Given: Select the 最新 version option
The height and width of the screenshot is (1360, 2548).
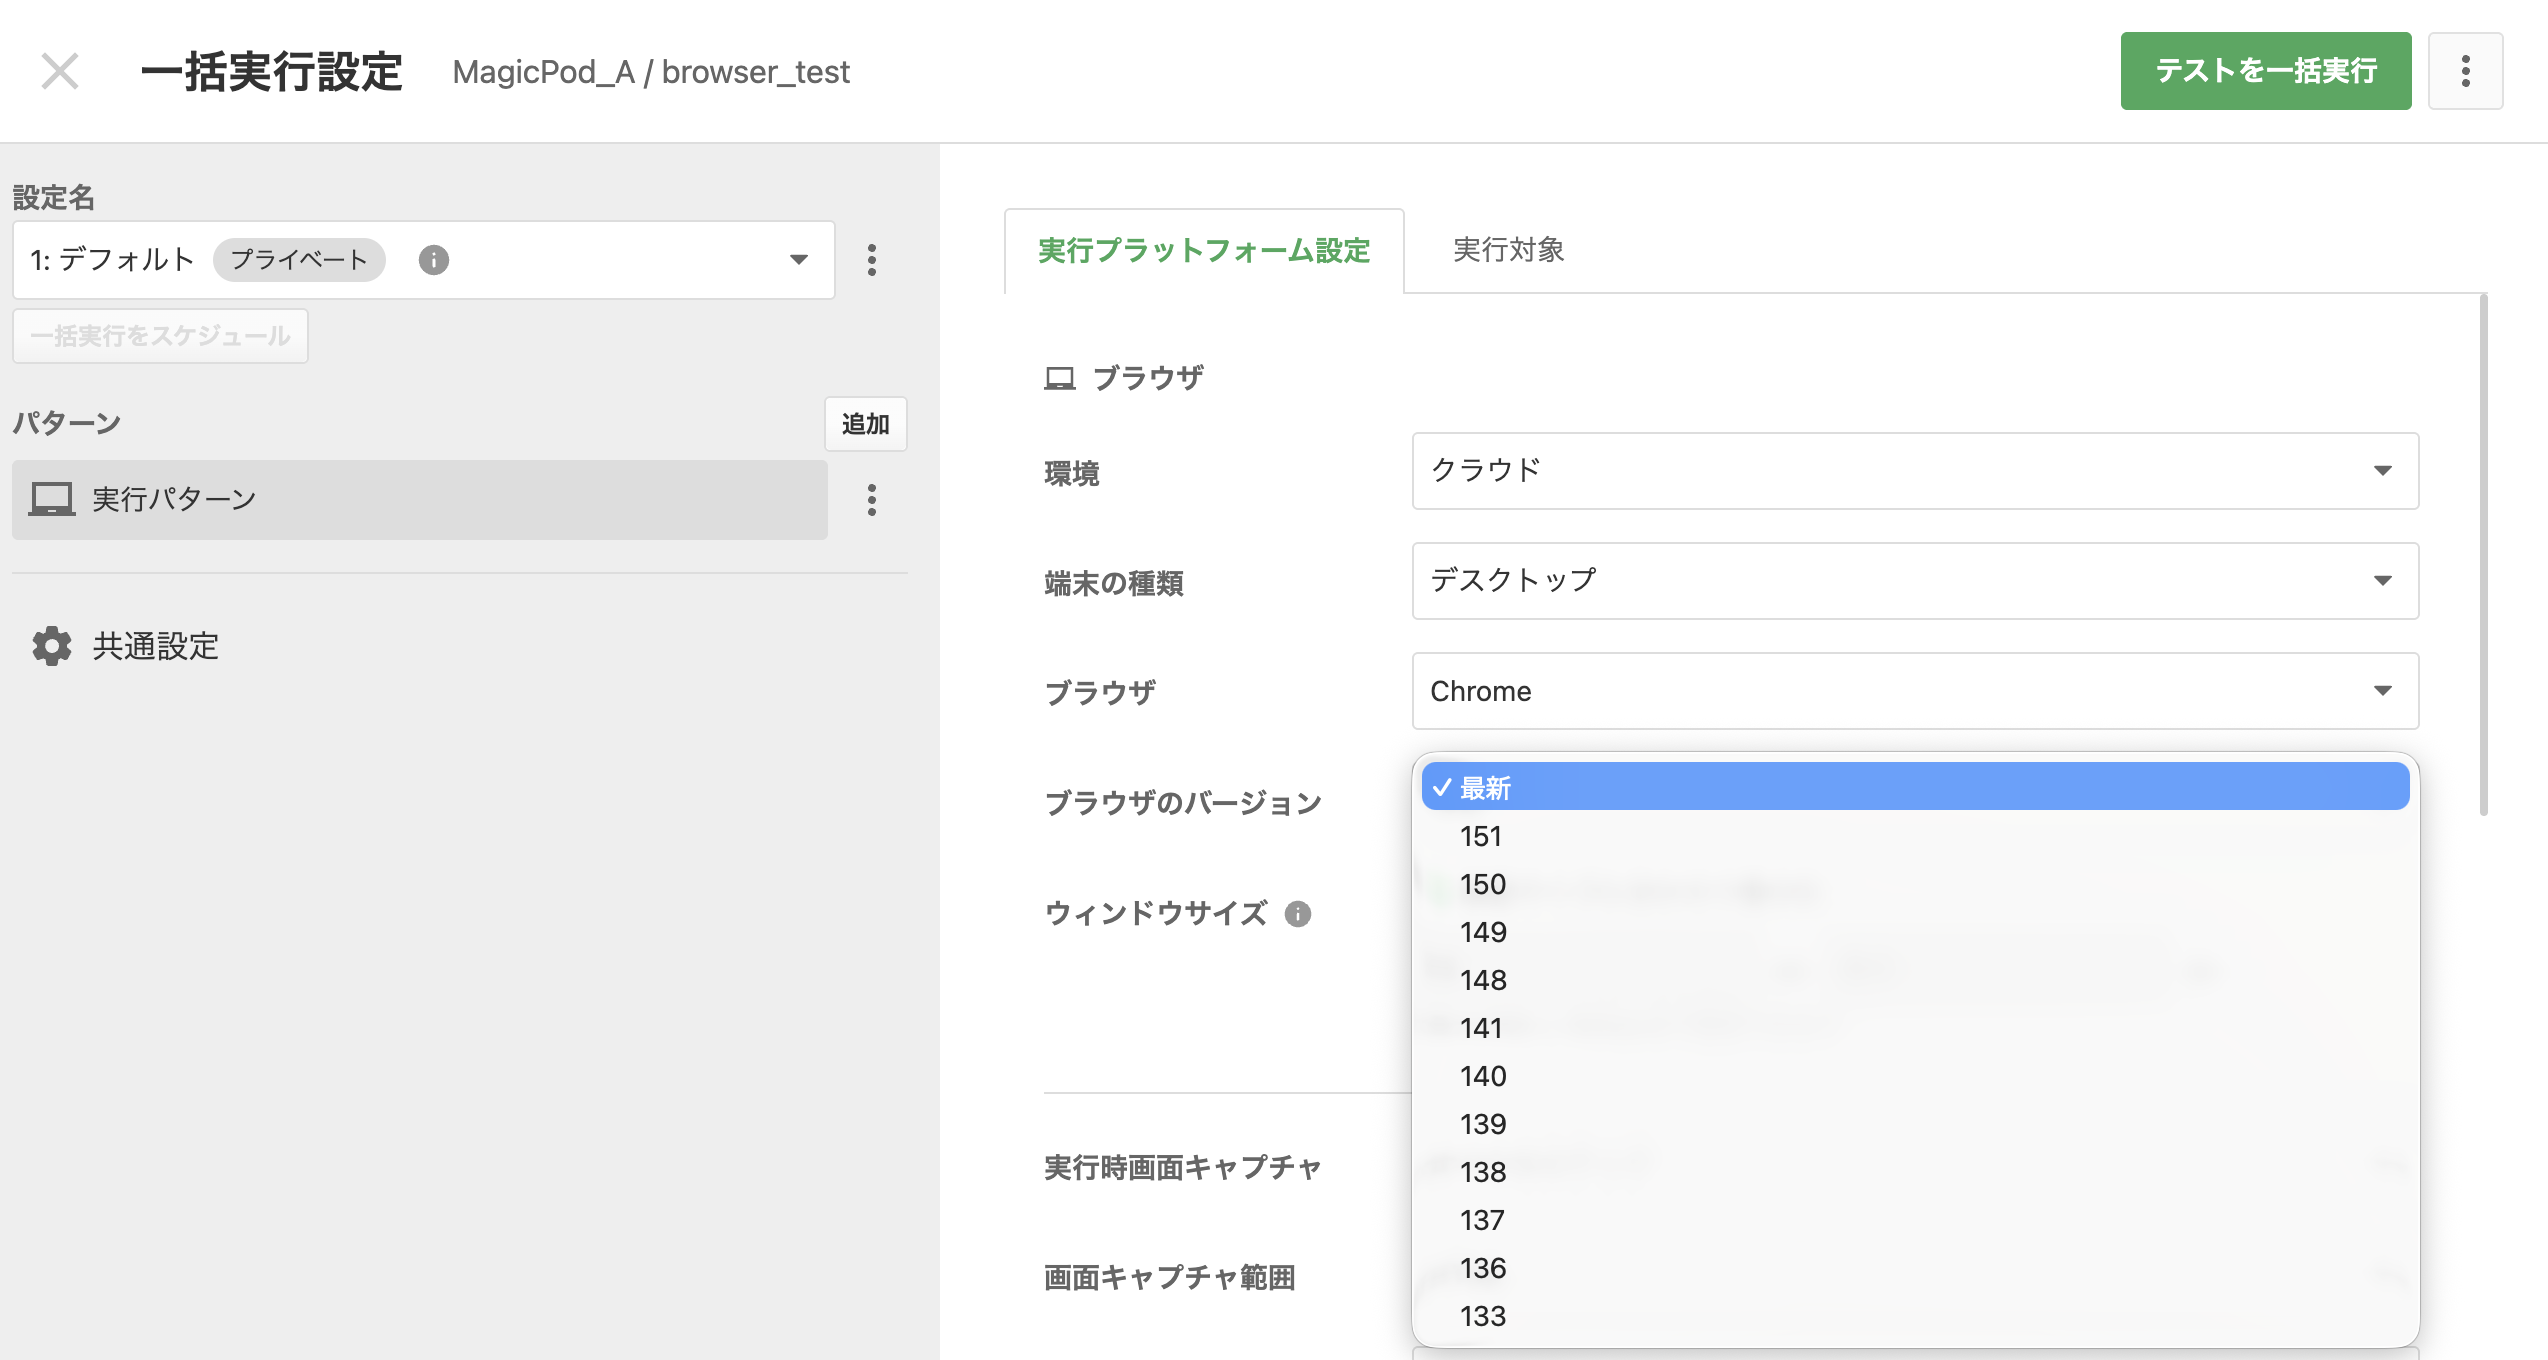Looking at the screenshot, I should coord(1915,787).
